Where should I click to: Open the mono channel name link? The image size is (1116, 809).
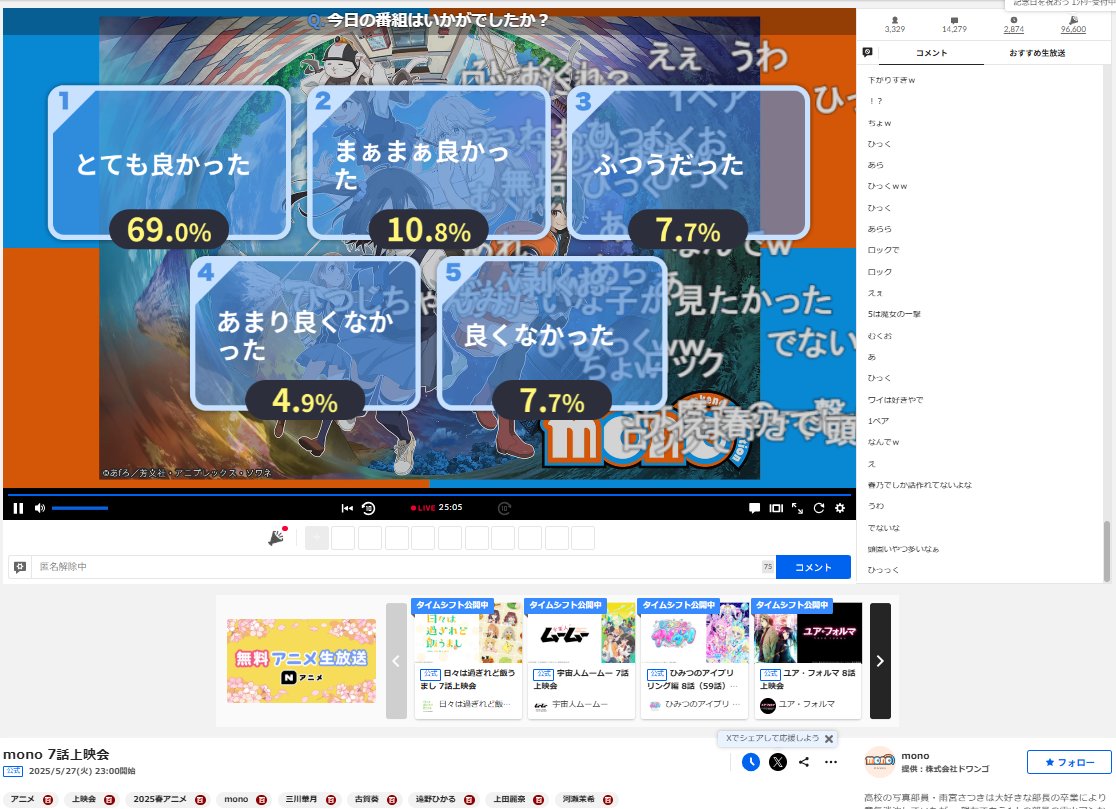[x=915, y=756]
